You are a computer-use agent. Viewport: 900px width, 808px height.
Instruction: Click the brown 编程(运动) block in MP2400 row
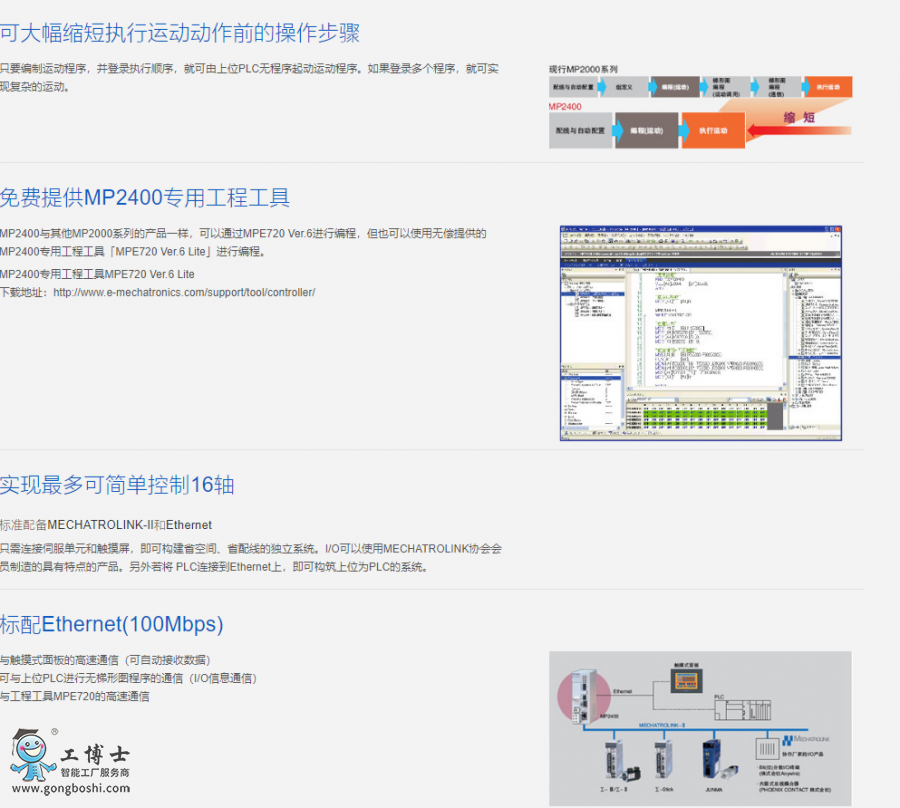coord(647,131)
